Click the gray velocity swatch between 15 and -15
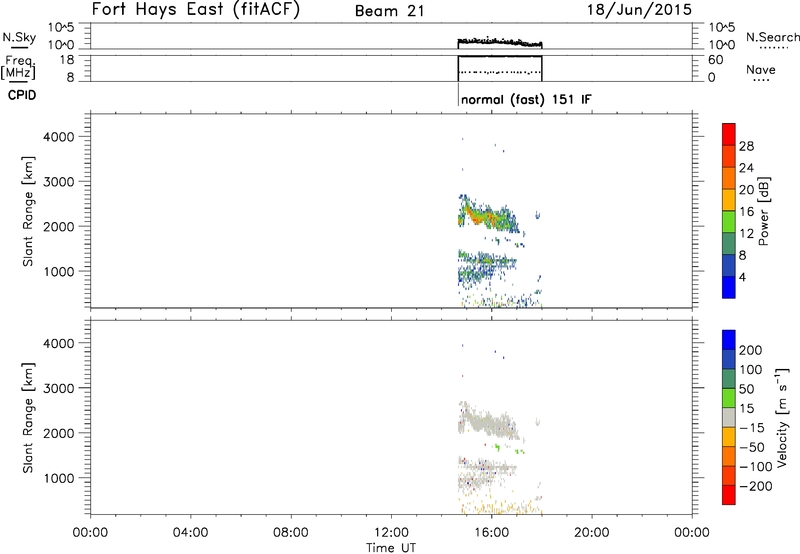The height and width of the screenshot is (554, 800). (729, 417)
